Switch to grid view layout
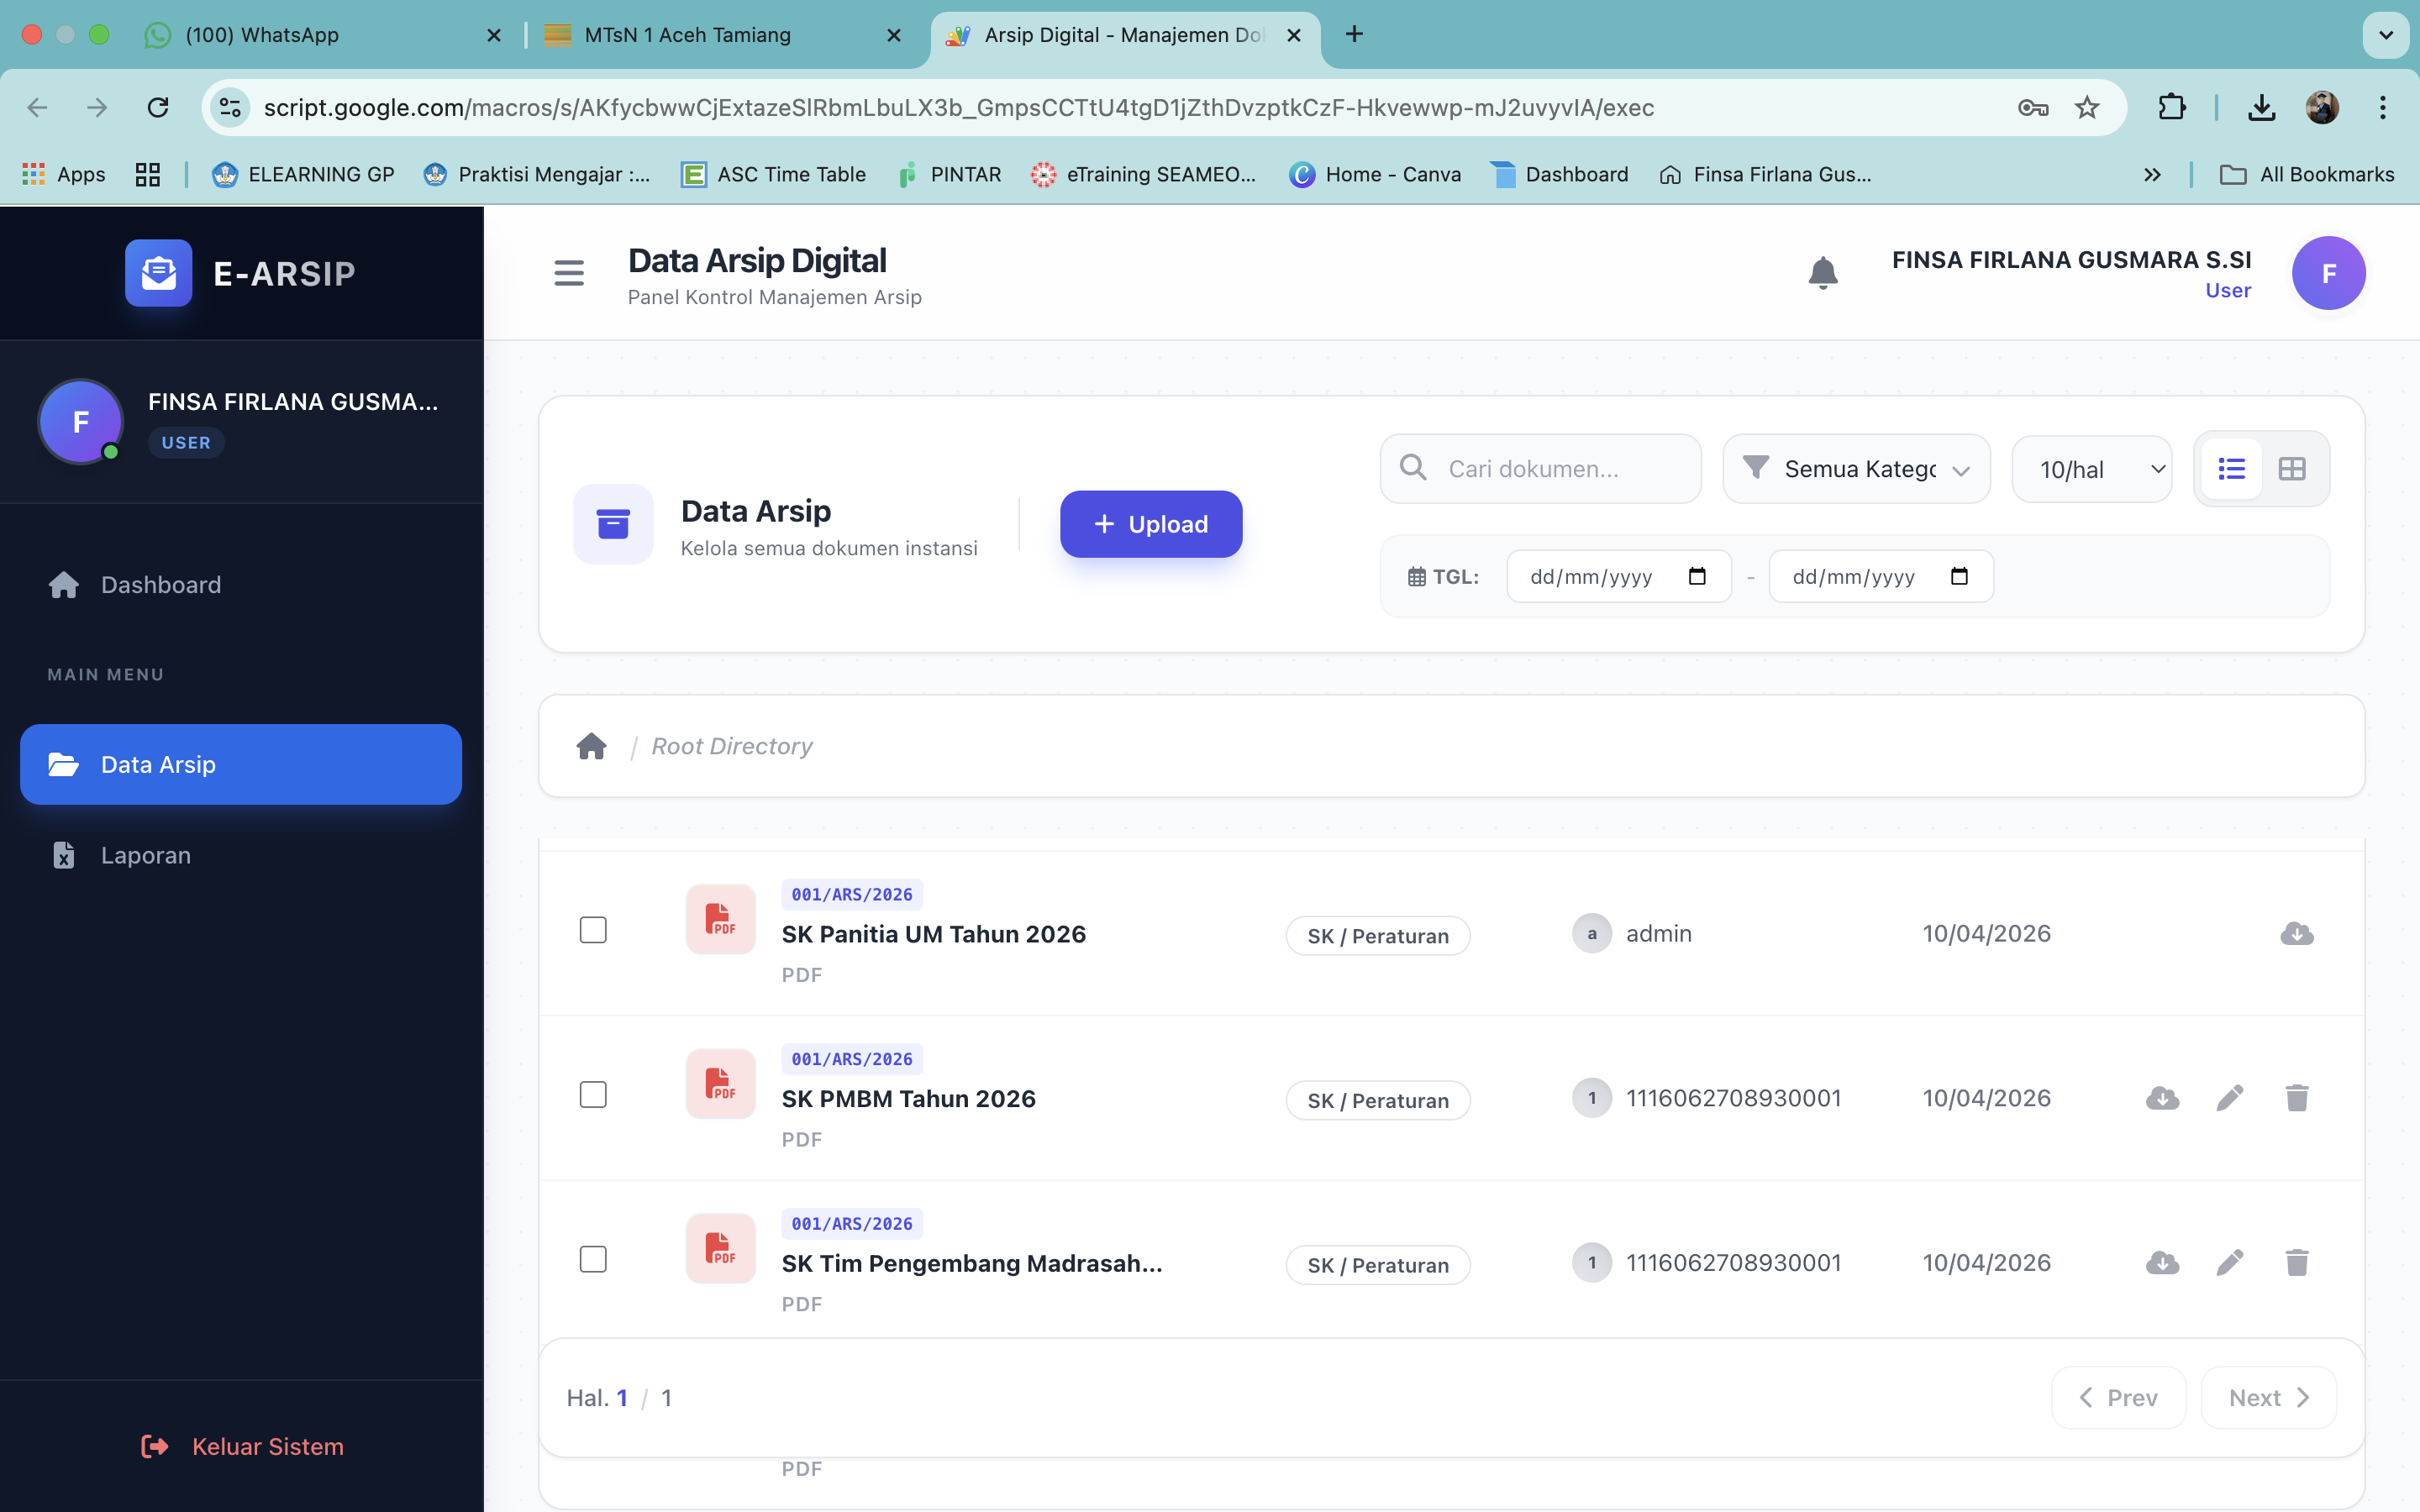2420x1512 pixels. [2292, 469]
